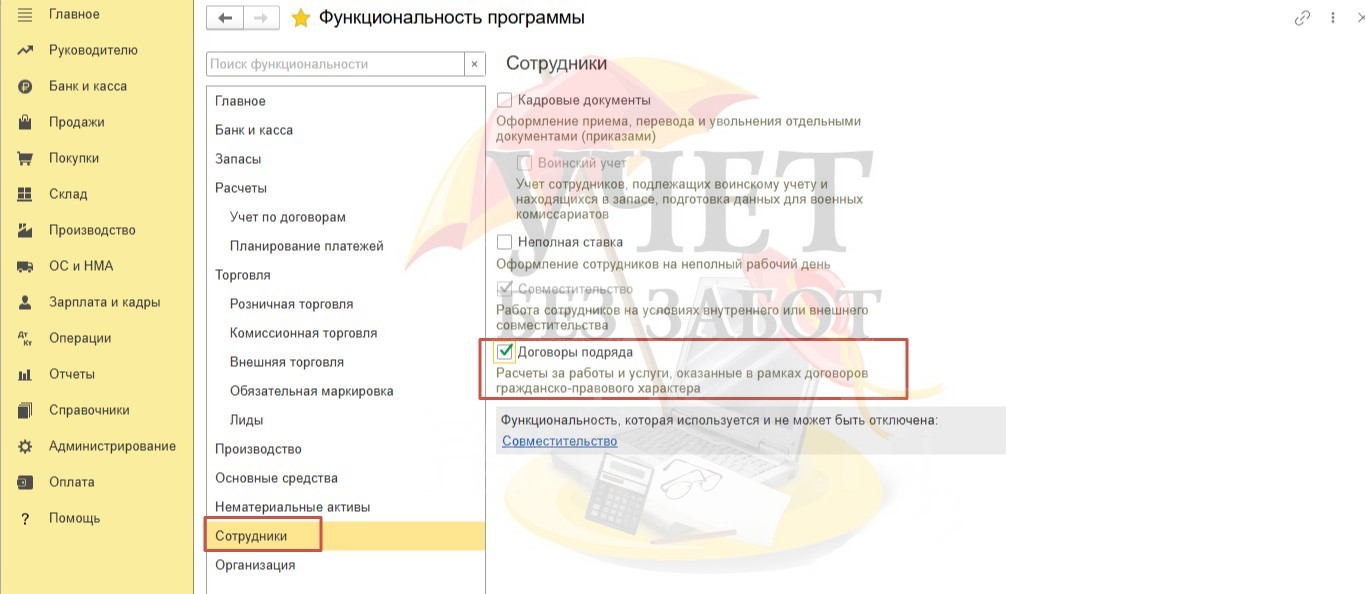Viewport: 1365px width, 594px height.
Task: Go back with the left arrow button
Action: pyautogui.click(x=225, y=18)
